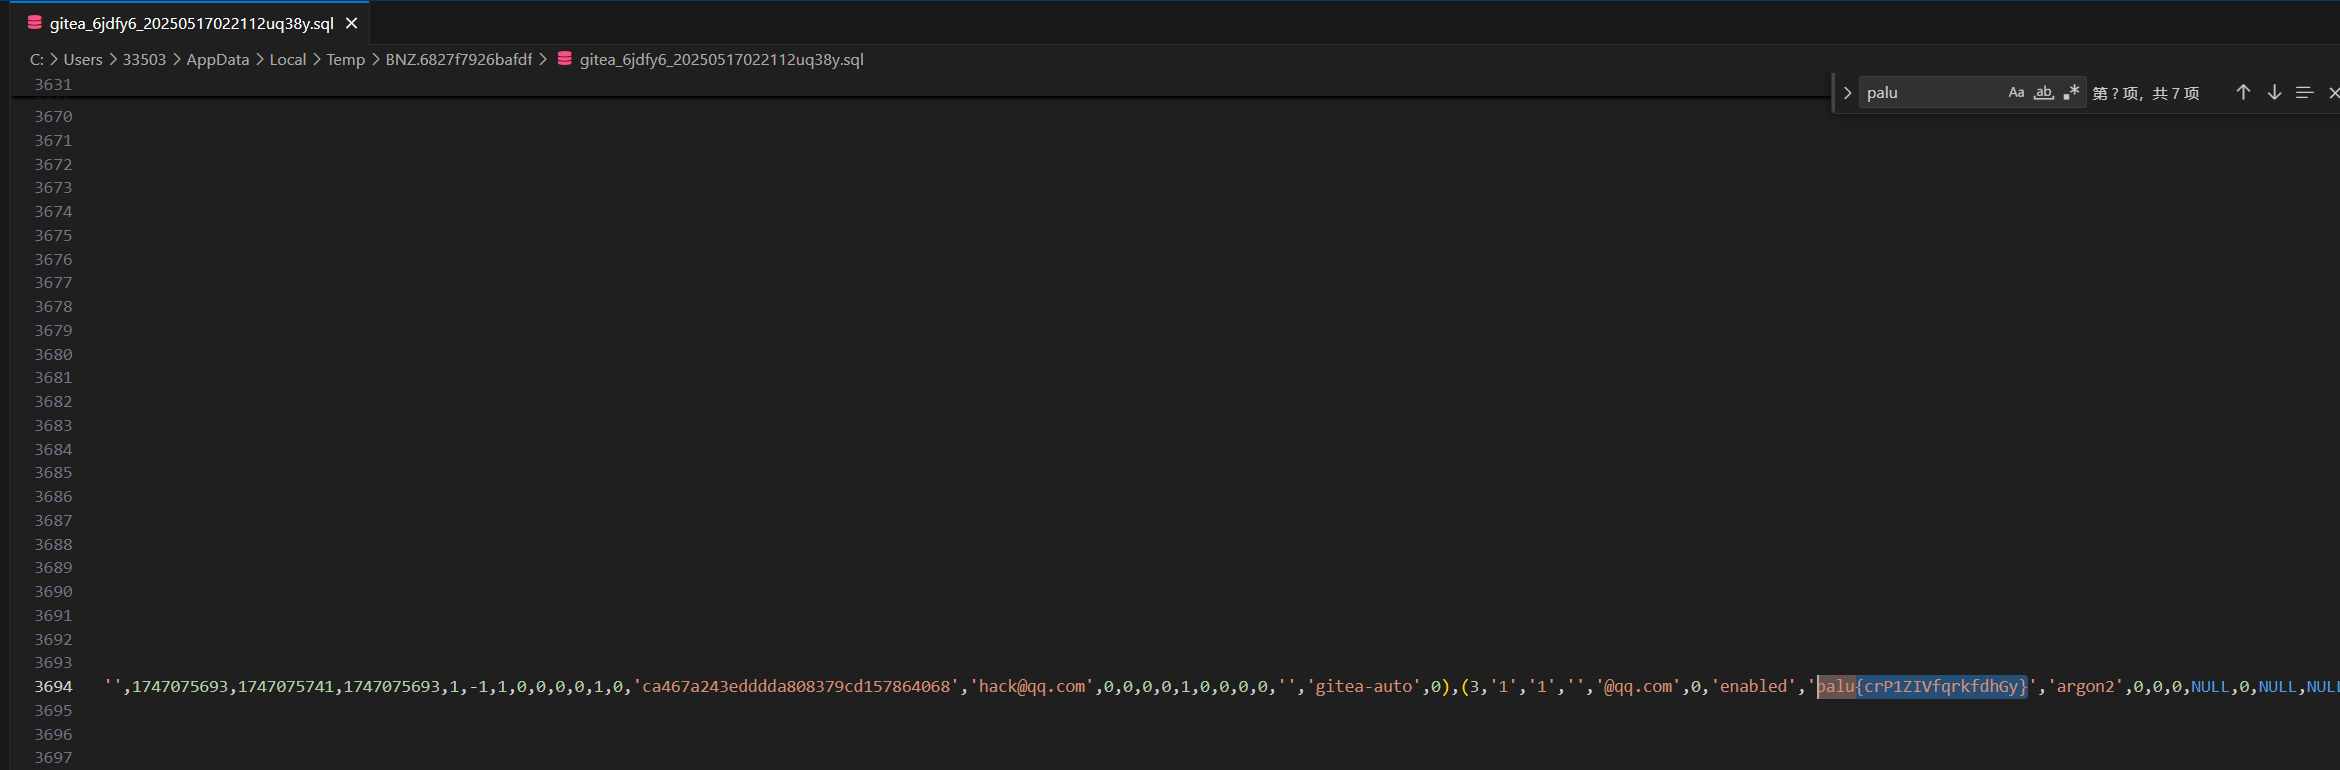Image resolution: width=2340 pixels, height=770 pixels.
Task: Enable Match Whole Word option
Action: click(2044, 93)
